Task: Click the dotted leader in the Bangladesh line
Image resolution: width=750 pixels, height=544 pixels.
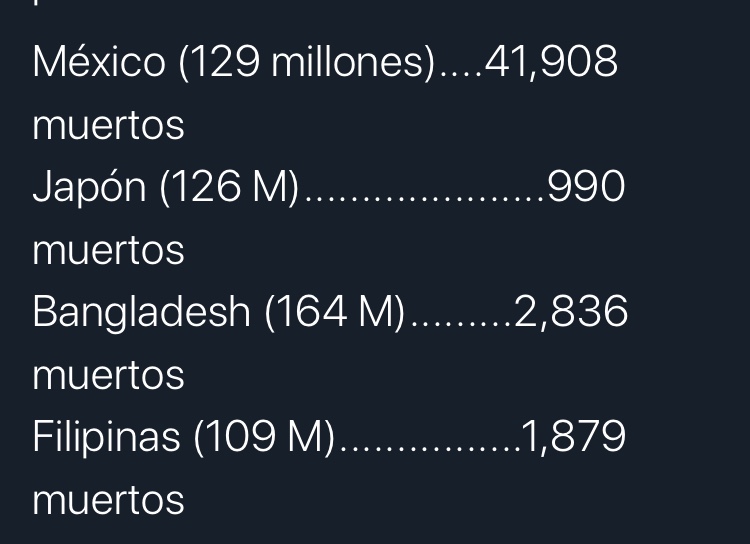Action: tap(462, 323)
